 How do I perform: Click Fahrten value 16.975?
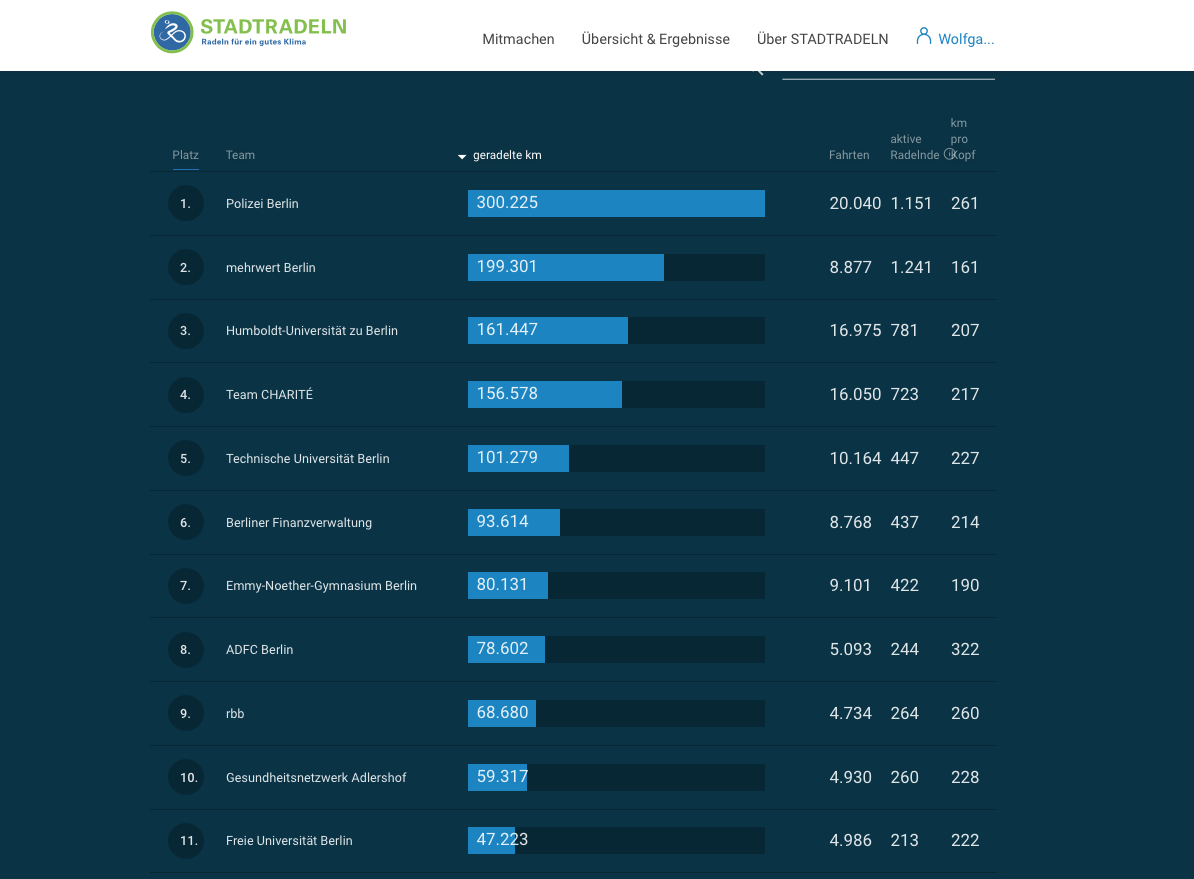pos(855,331)
